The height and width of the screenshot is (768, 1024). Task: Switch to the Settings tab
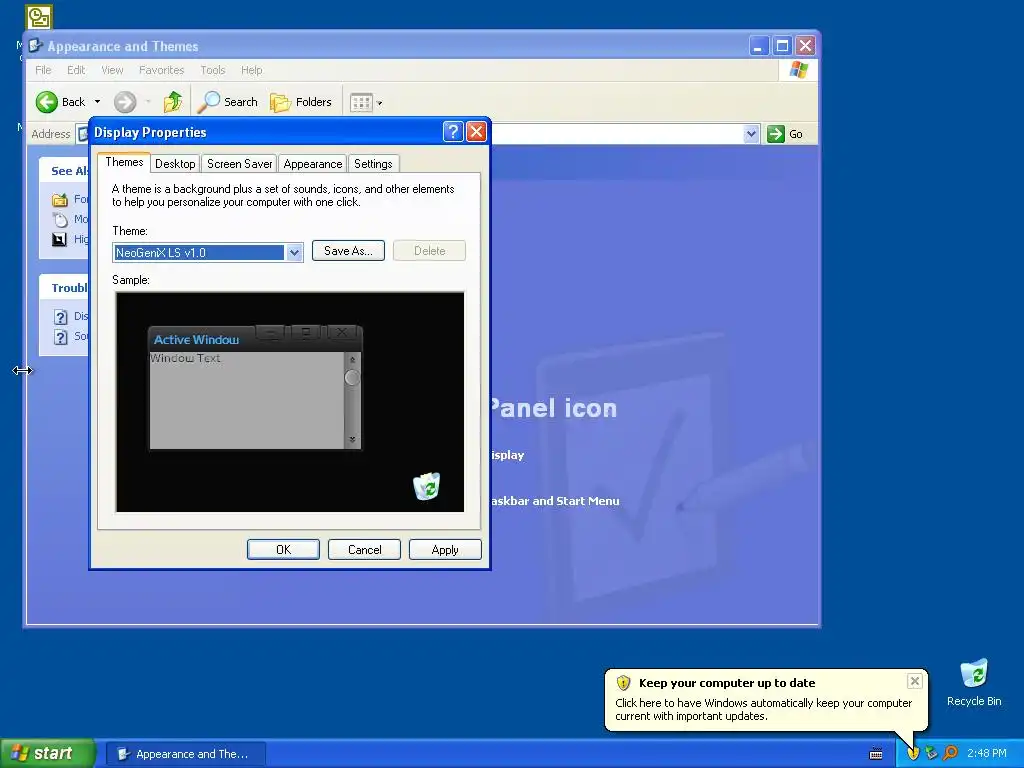click(x=373, y=164)
